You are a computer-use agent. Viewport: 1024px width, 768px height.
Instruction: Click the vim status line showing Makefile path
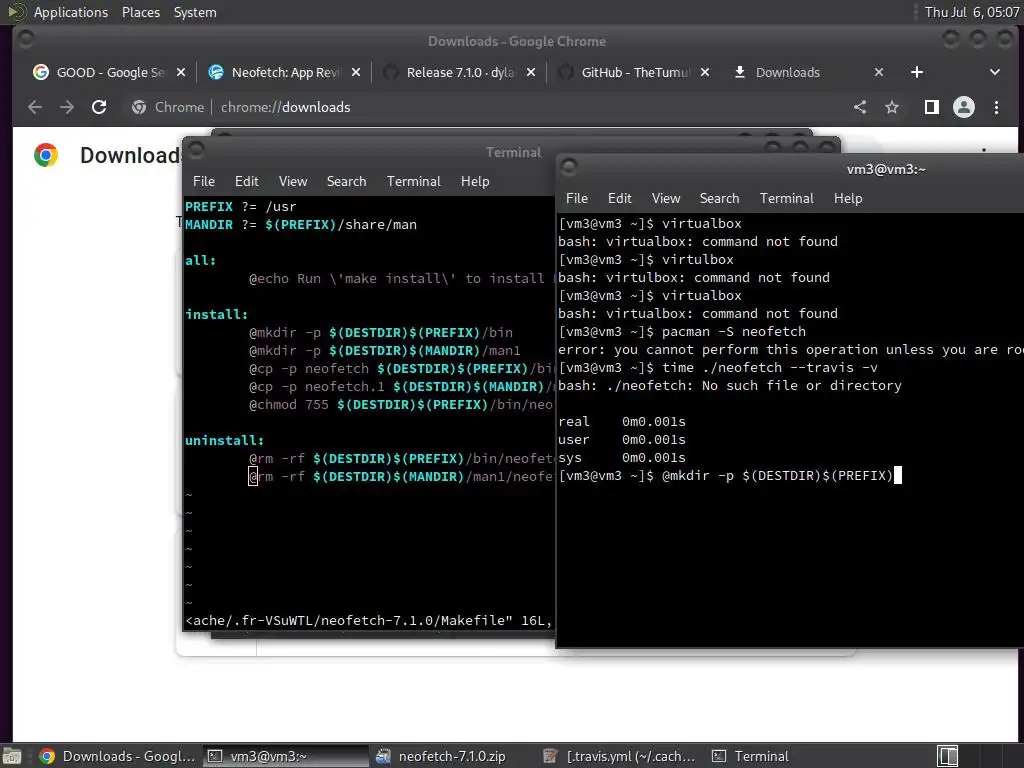click(369, 620)
